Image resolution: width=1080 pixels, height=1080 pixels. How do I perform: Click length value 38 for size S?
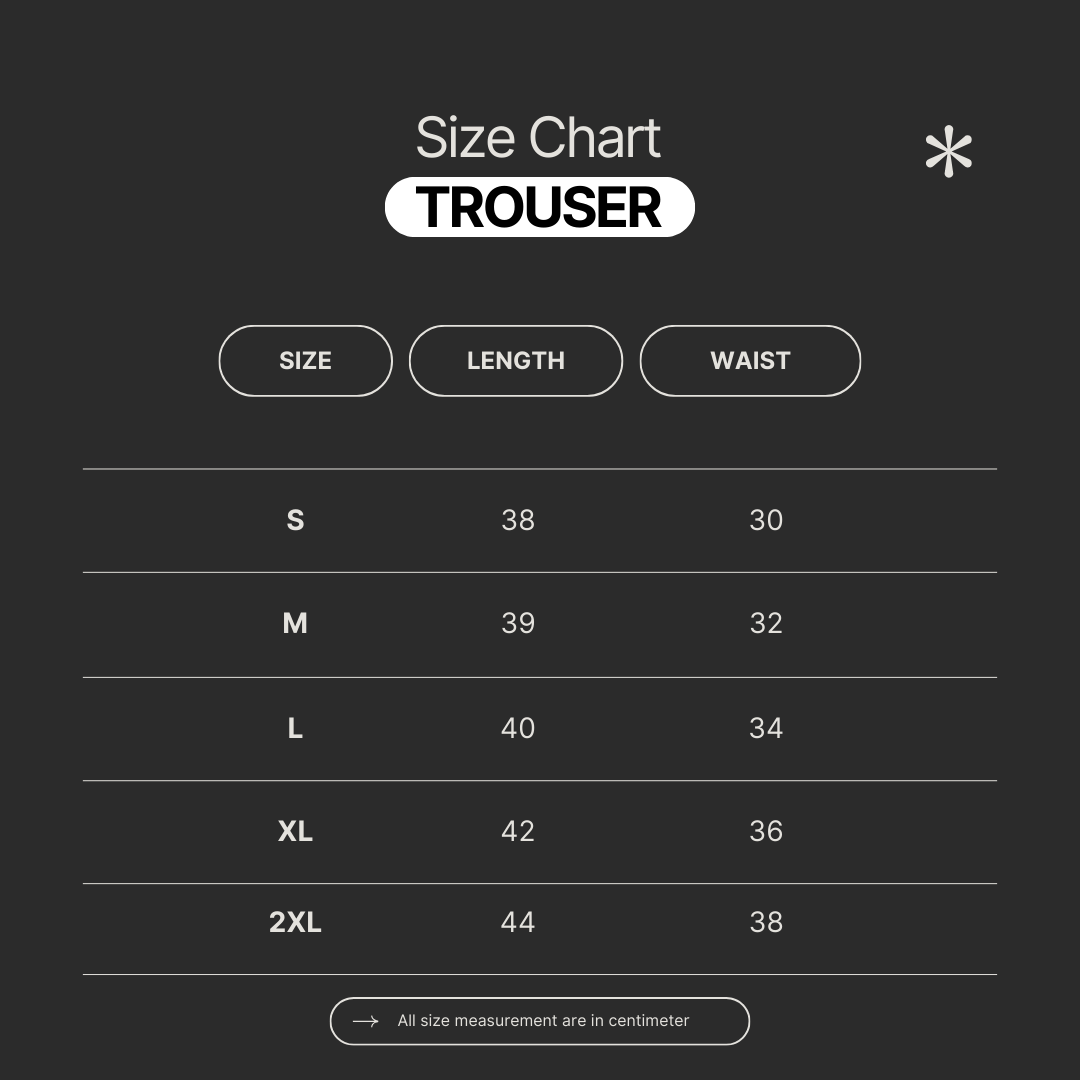click(518, 520)
